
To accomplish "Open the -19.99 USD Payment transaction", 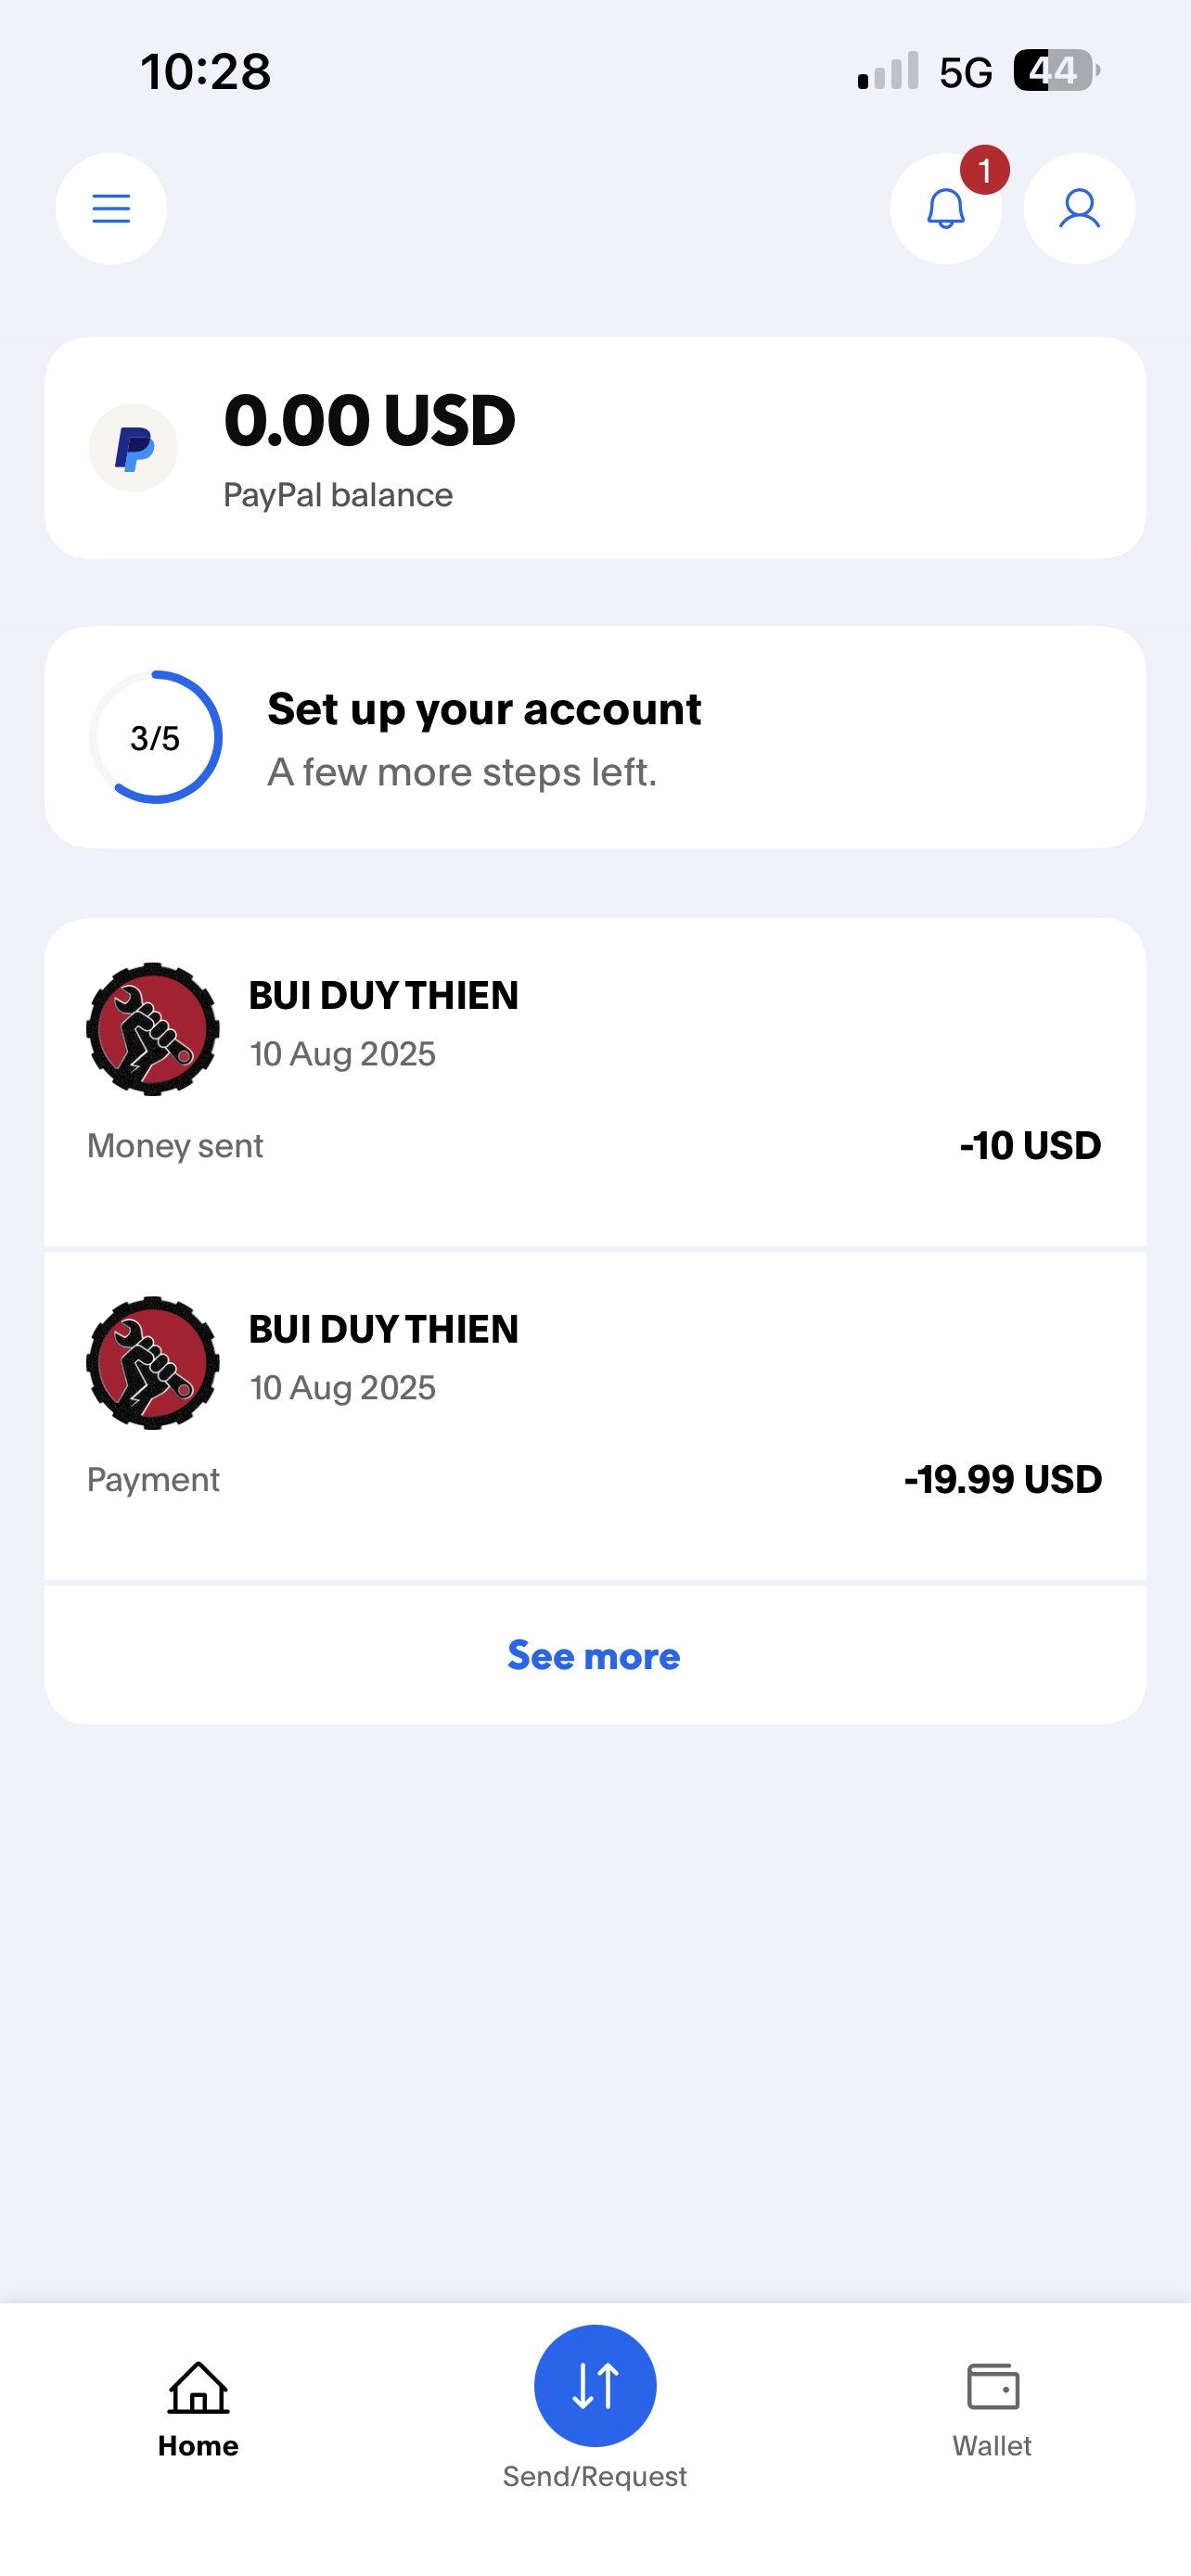I will 595,1416.
